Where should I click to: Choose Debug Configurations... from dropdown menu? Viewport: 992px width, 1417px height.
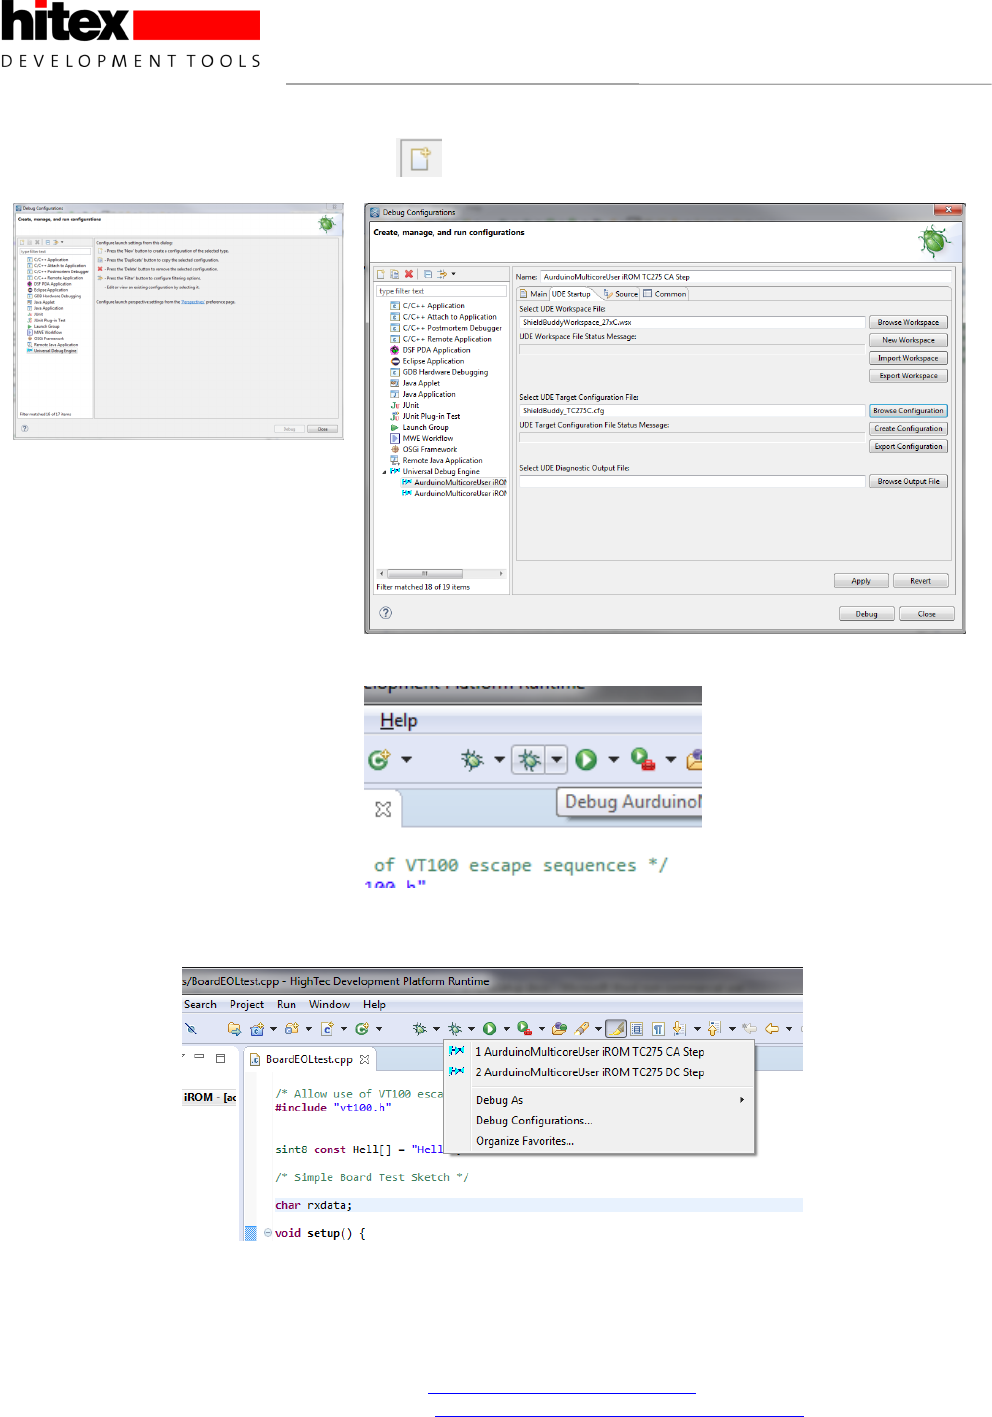point(598,1120)
